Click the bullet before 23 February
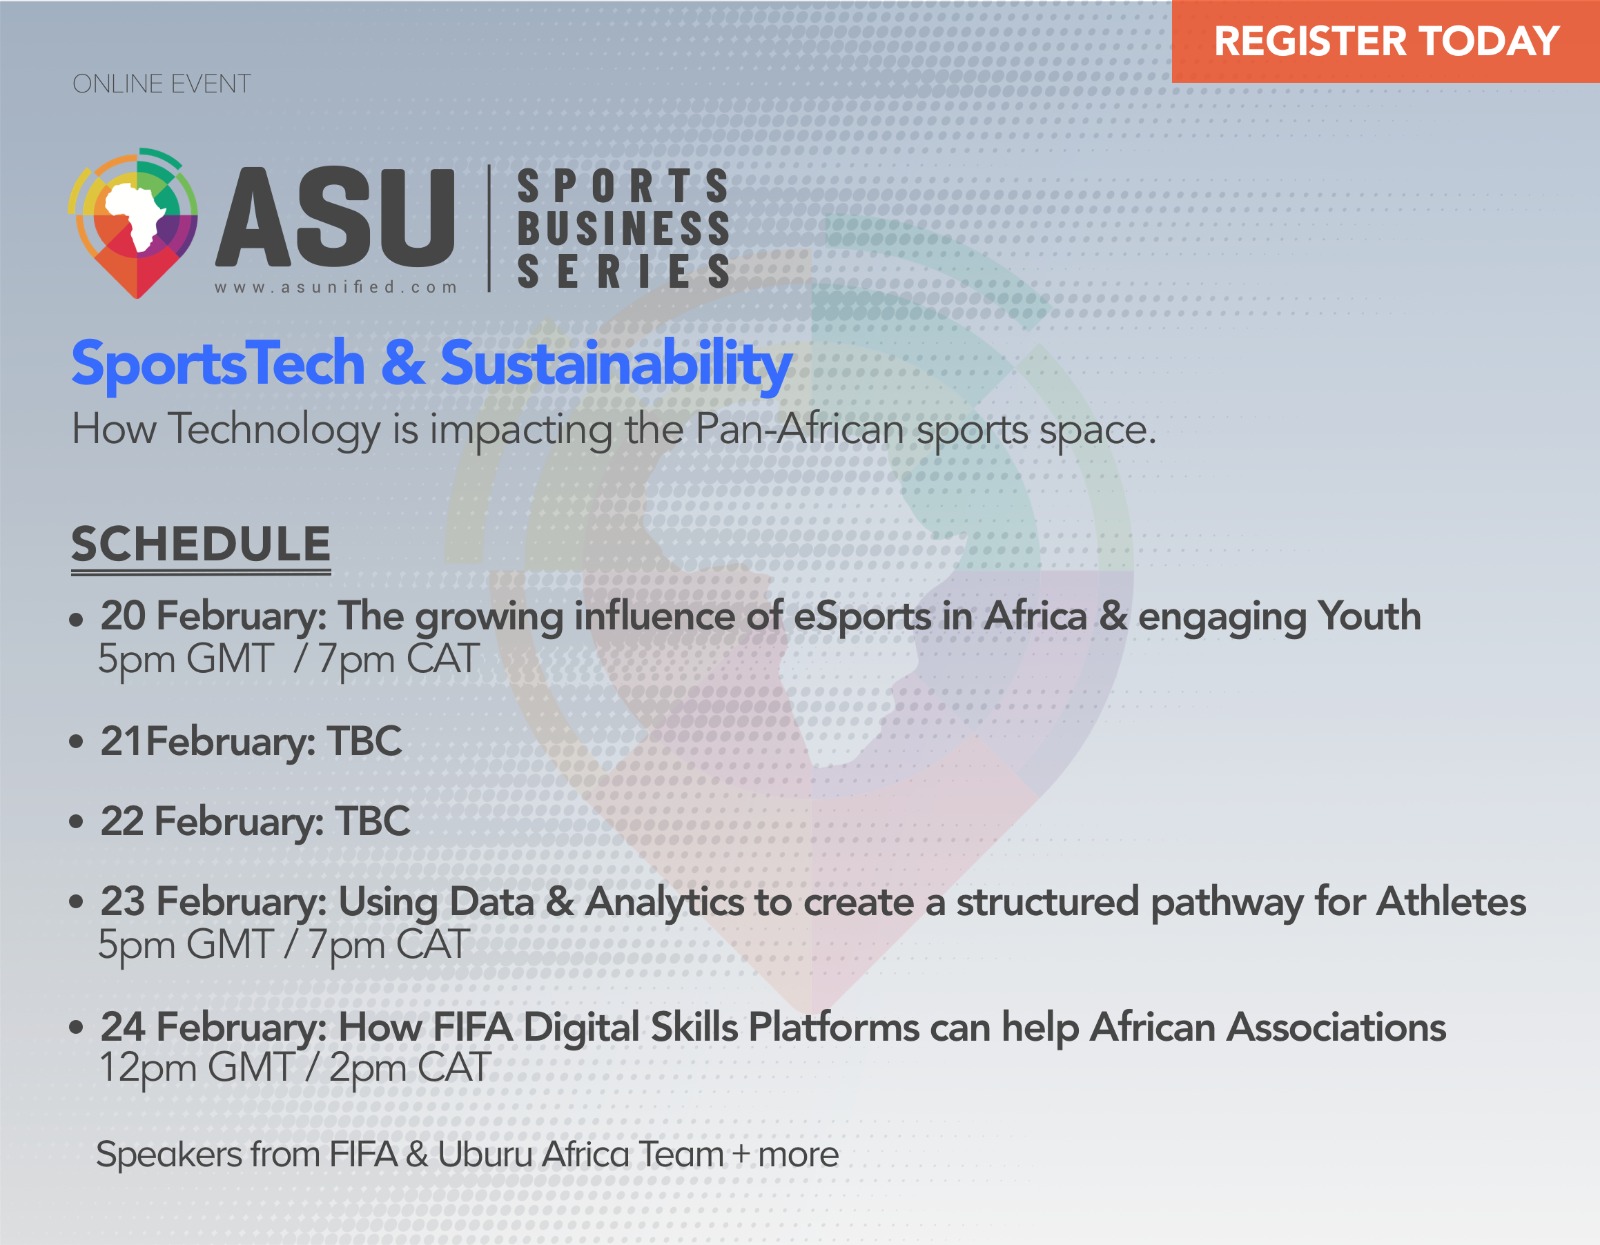 (77, 903)
